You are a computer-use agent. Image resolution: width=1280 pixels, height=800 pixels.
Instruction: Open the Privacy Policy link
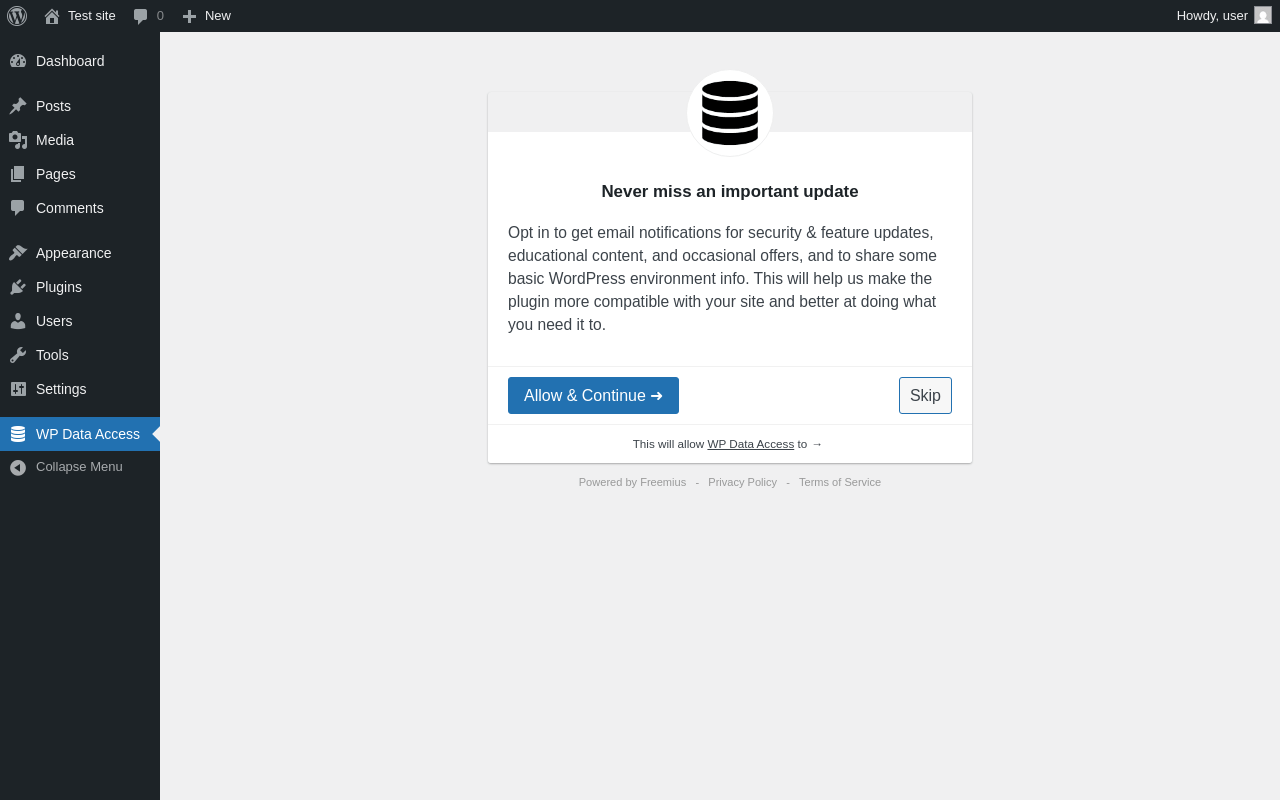742,482
